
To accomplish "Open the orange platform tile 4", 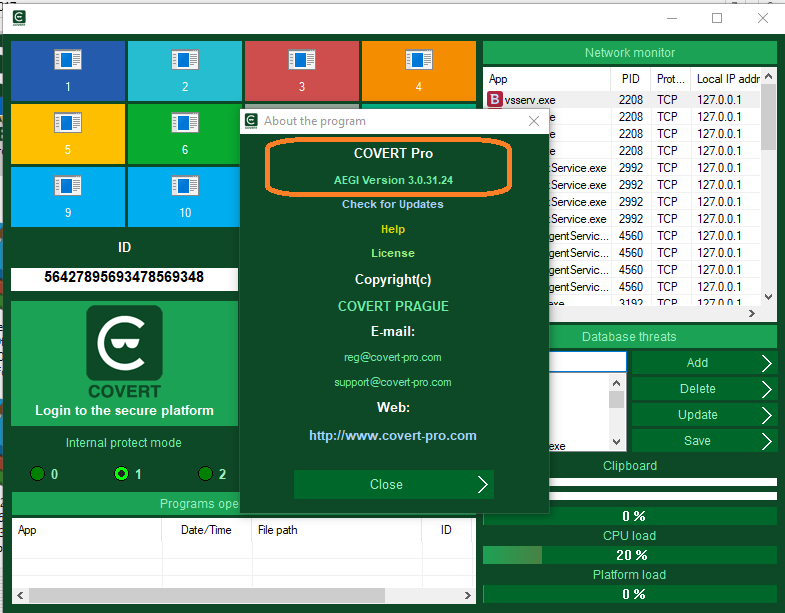I will click(419, 71).
